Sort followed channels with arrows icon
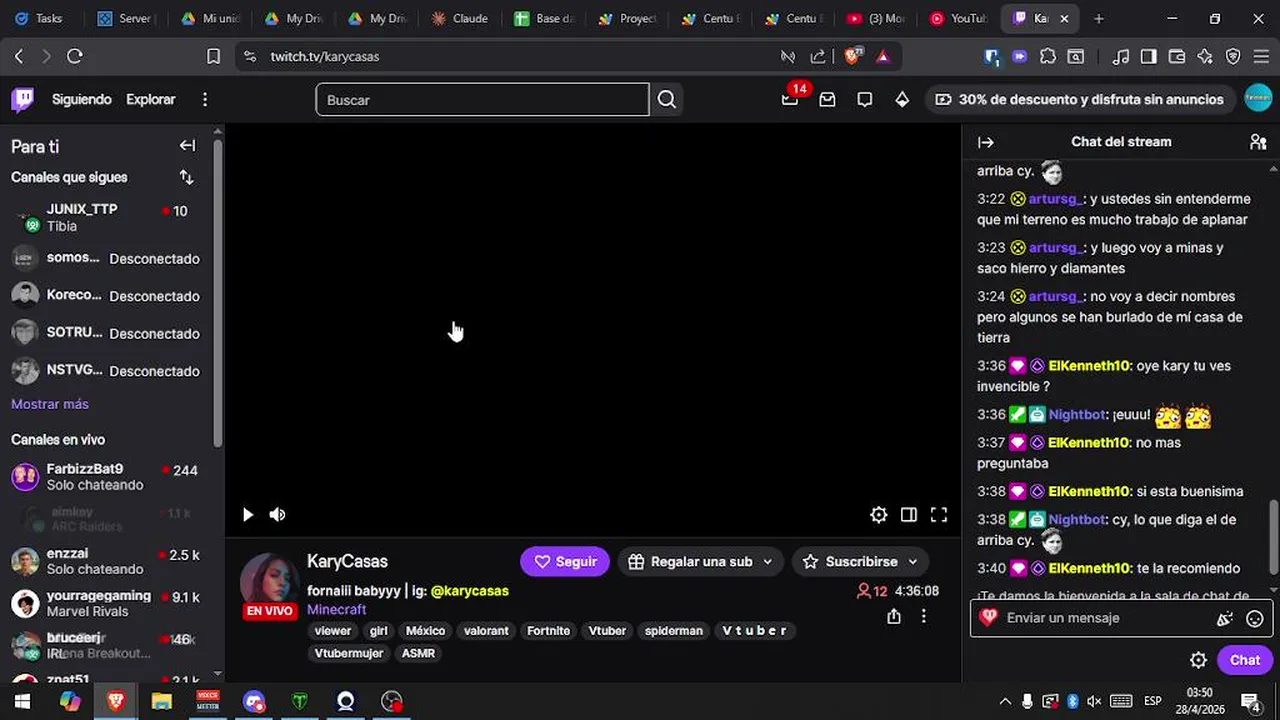This screenshot has height=720, width=1280. point(186,177)
